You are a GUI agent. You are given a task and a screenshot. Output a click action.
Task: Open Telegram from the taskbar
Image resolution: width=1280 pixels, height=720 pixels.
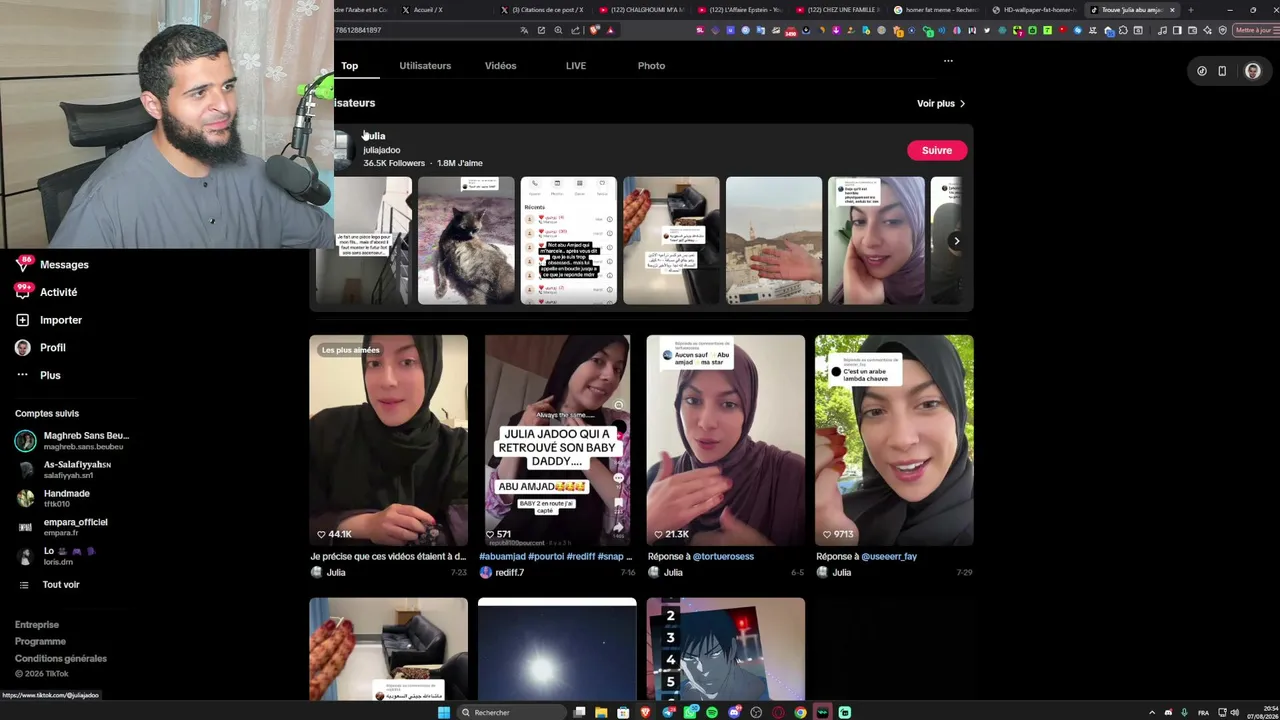(668, 712)
